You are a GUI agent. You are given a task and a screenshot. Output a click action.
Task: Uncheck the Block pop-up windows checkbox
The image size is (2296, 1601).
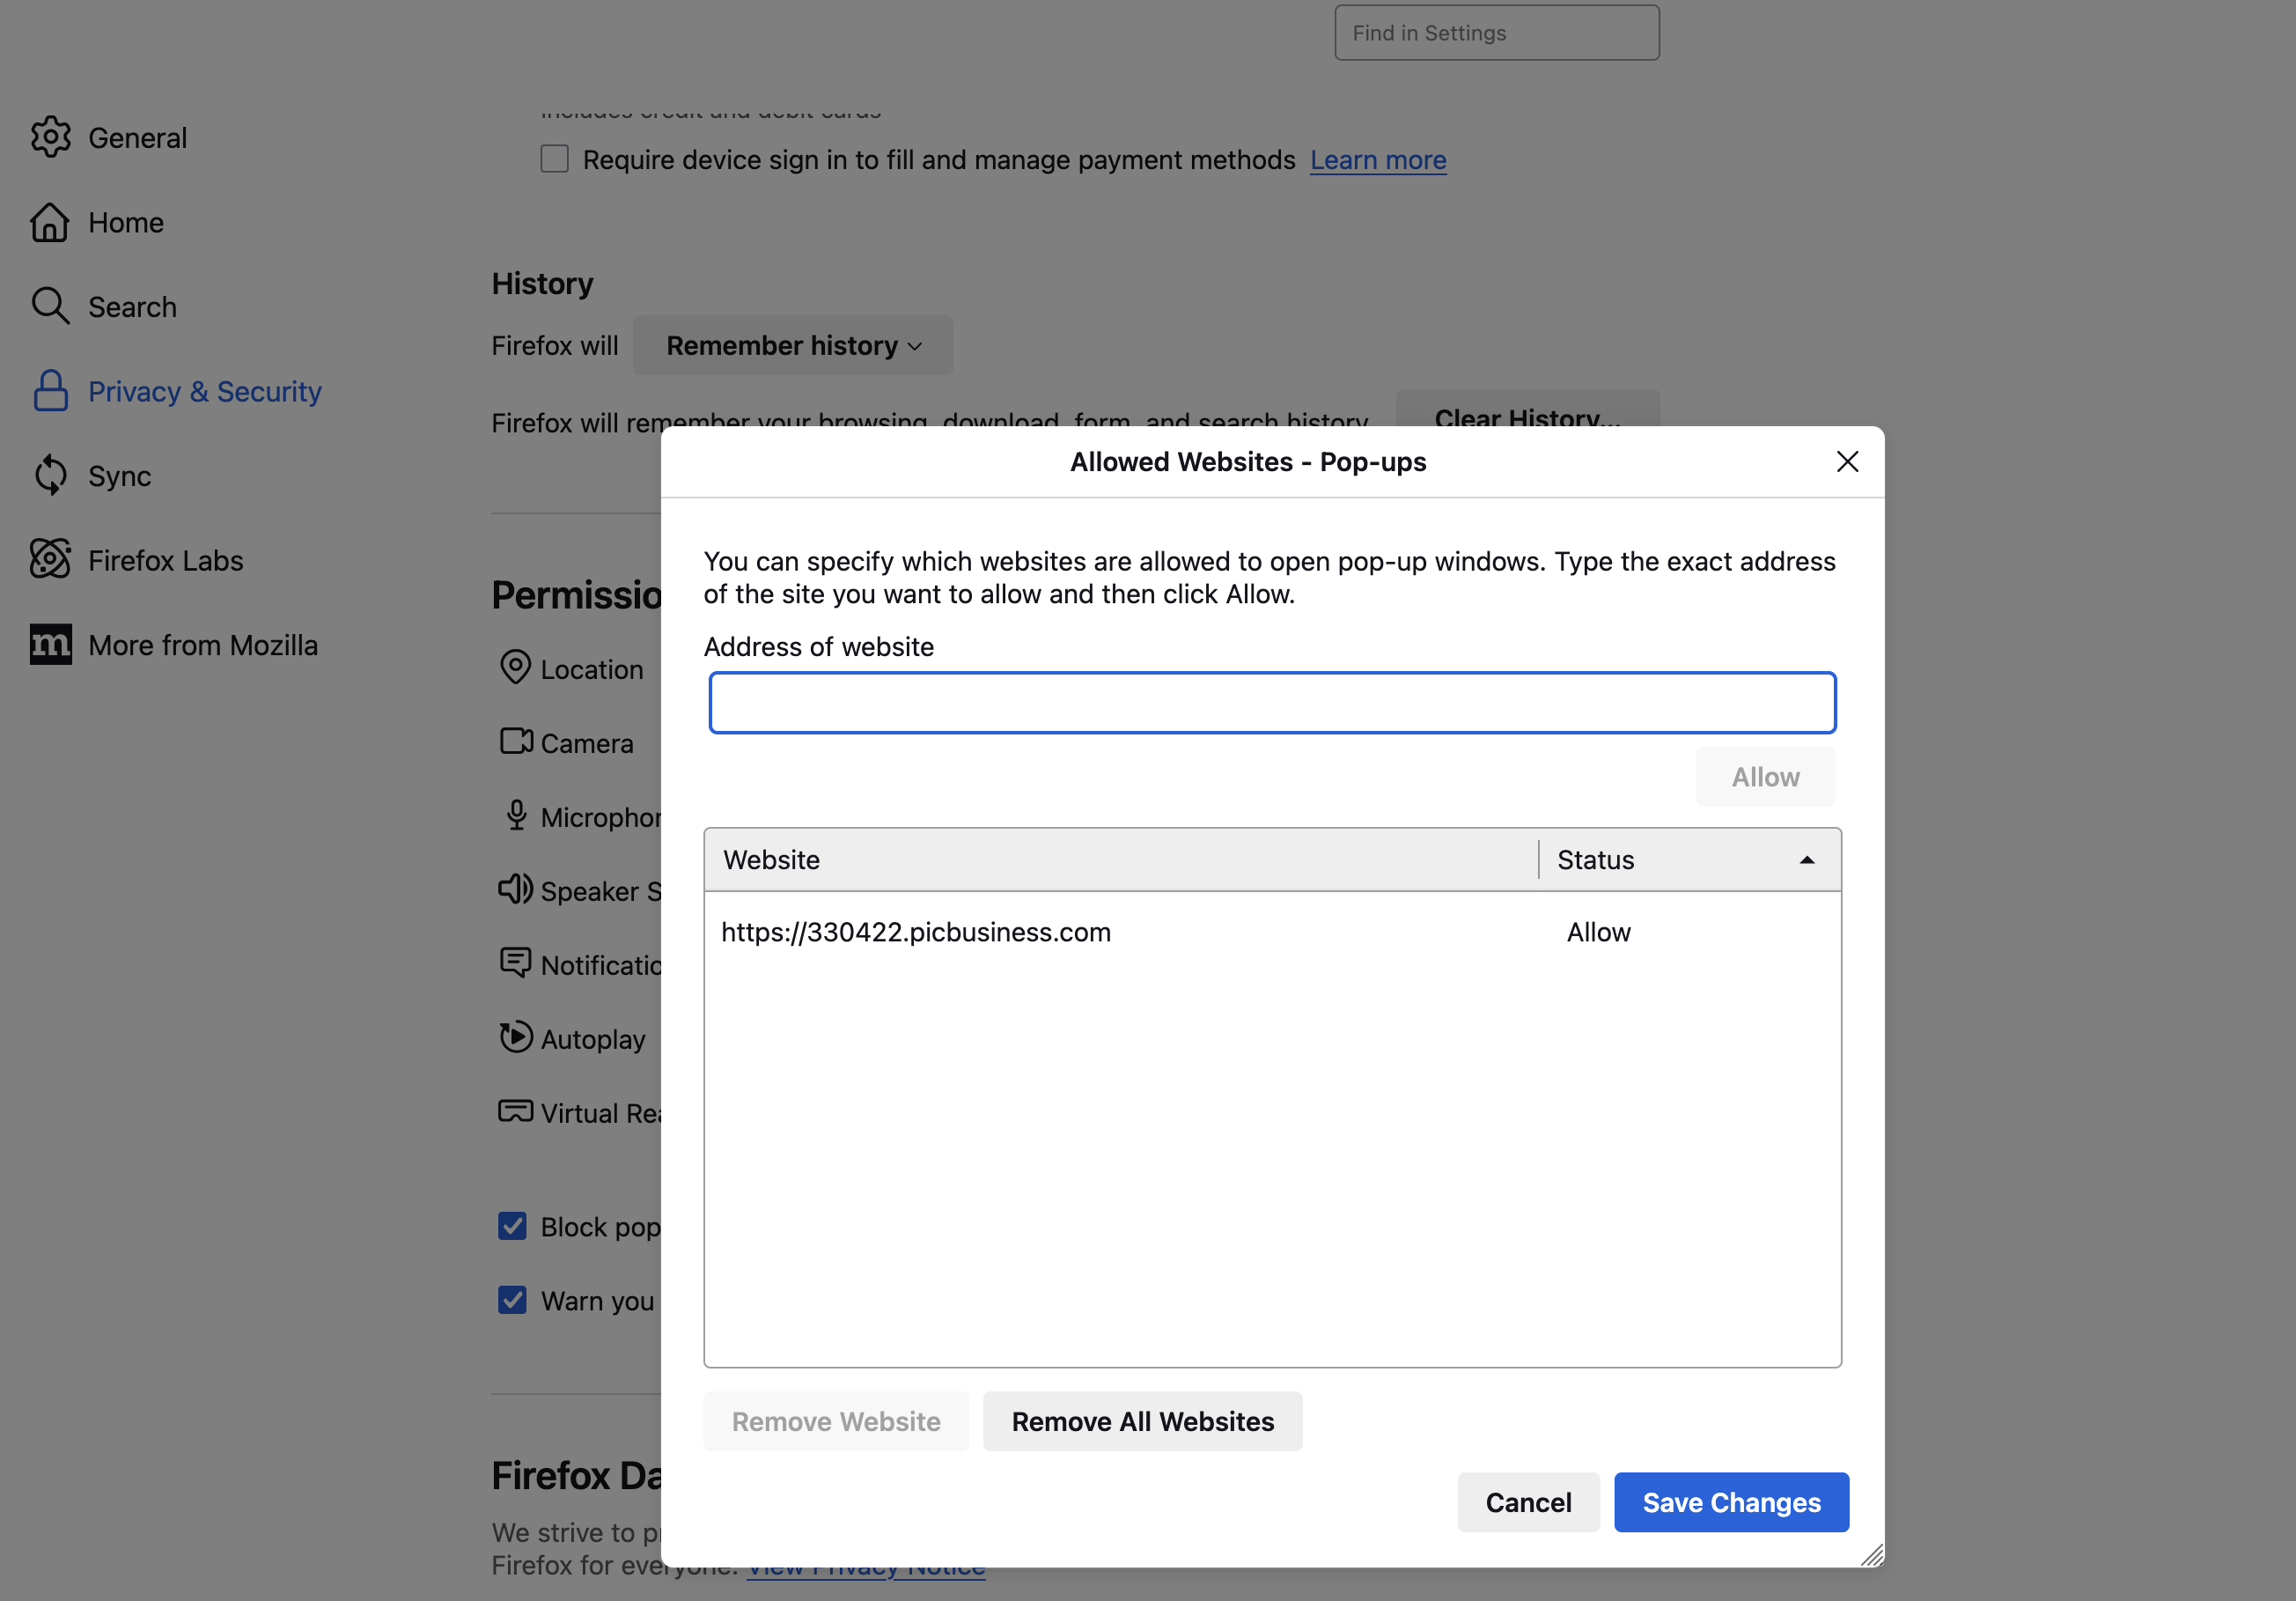pyautogui.click(x=512, y=1226)
